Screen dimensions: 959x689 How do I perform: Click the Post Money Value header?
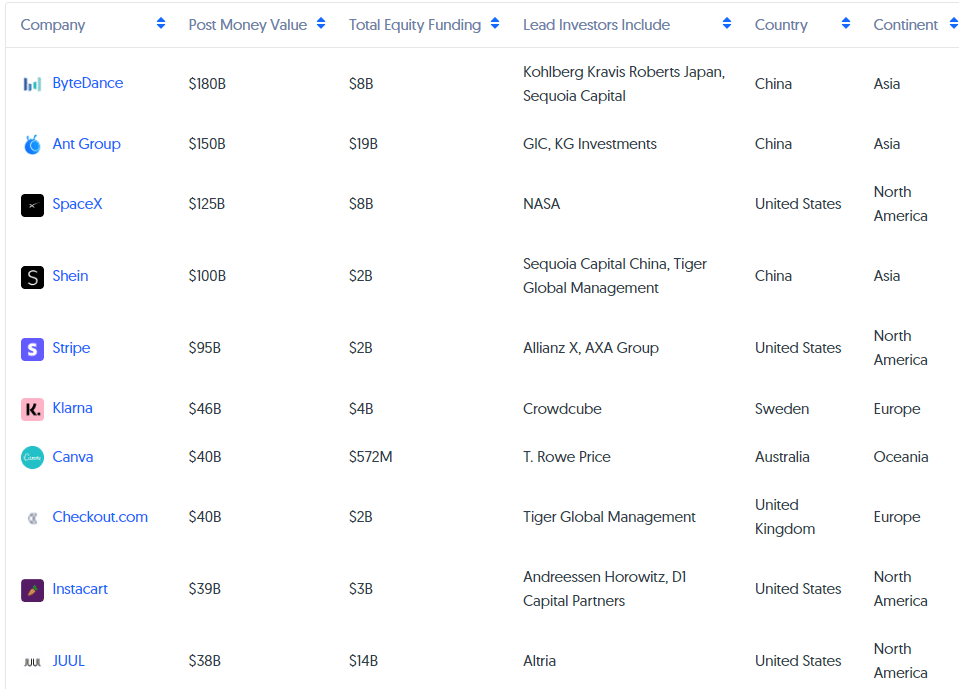click(x=248, y=24)
